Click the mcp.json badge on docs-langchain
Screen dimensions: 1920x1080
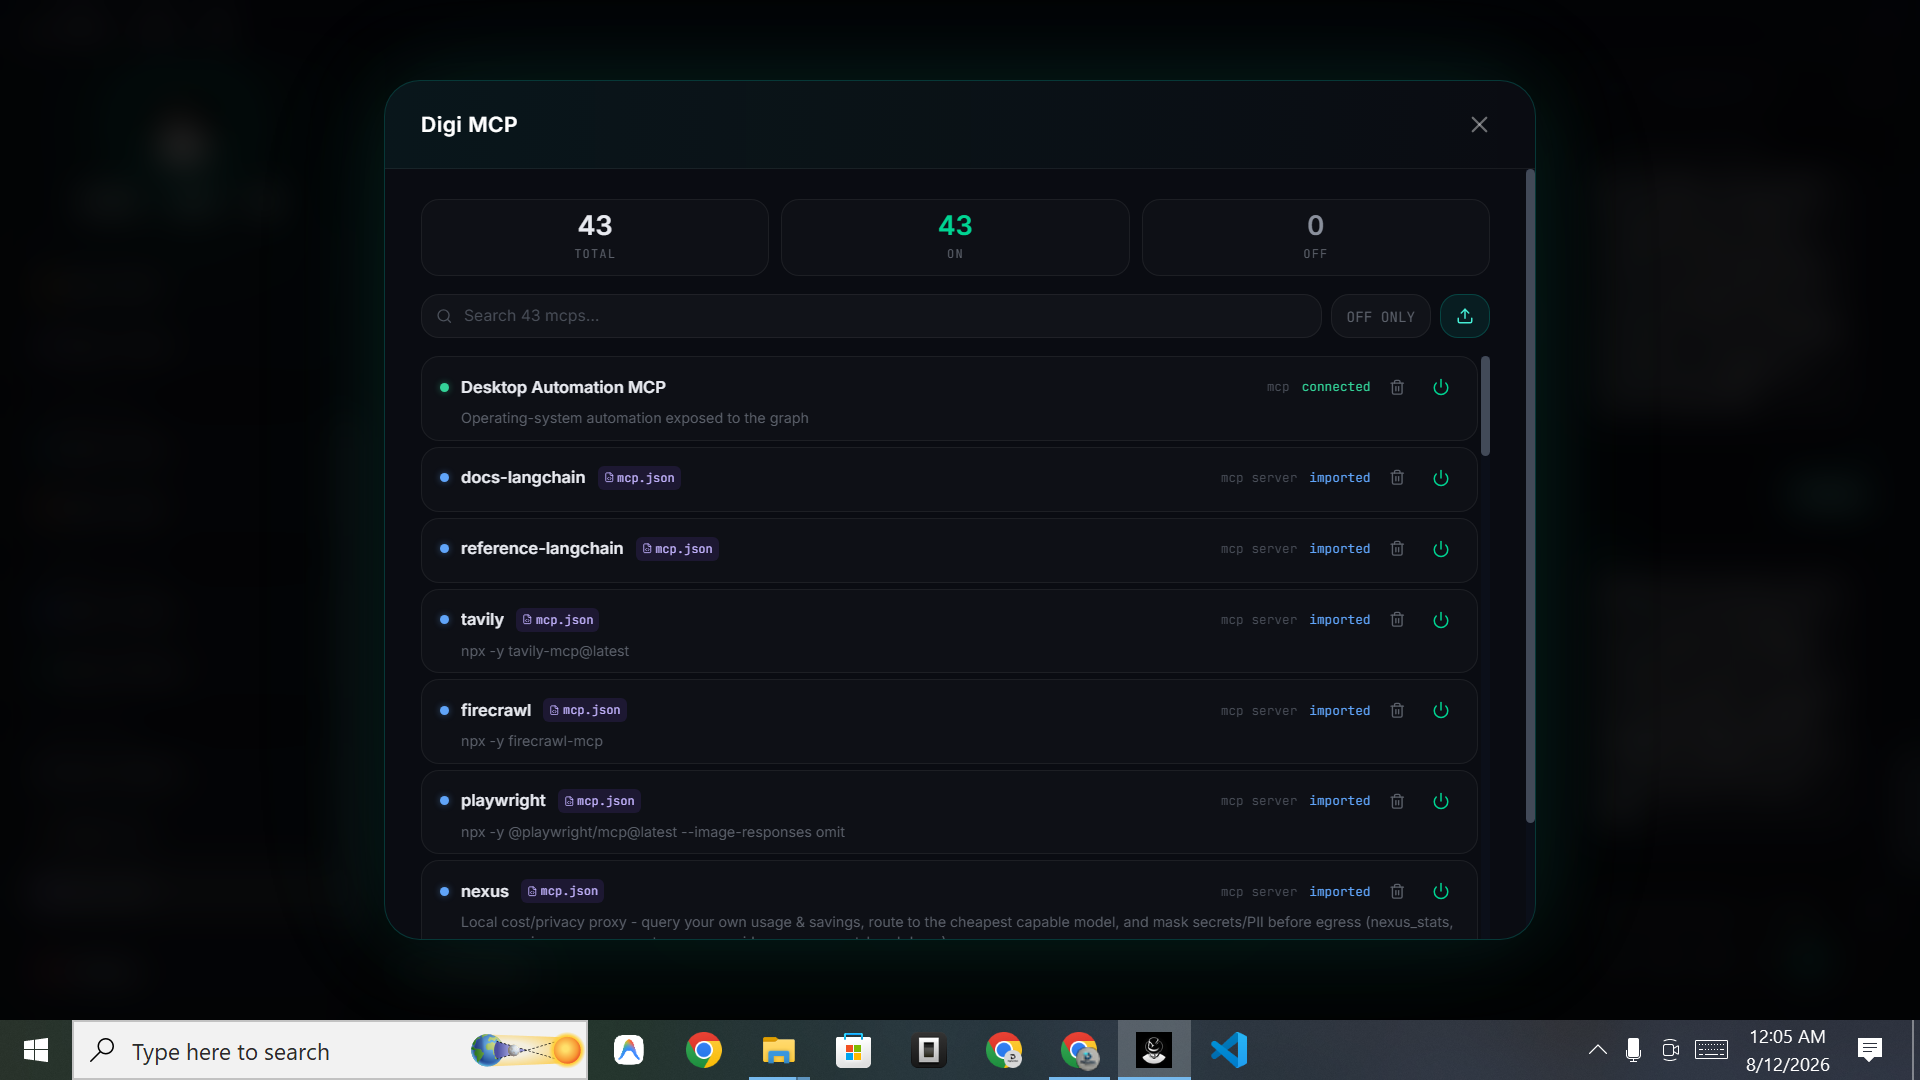(x=640, y=478)
